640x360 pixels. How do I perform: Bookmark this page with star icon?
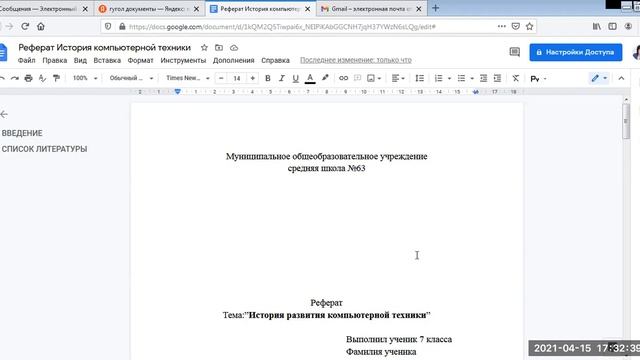click(x=529, y=27)
